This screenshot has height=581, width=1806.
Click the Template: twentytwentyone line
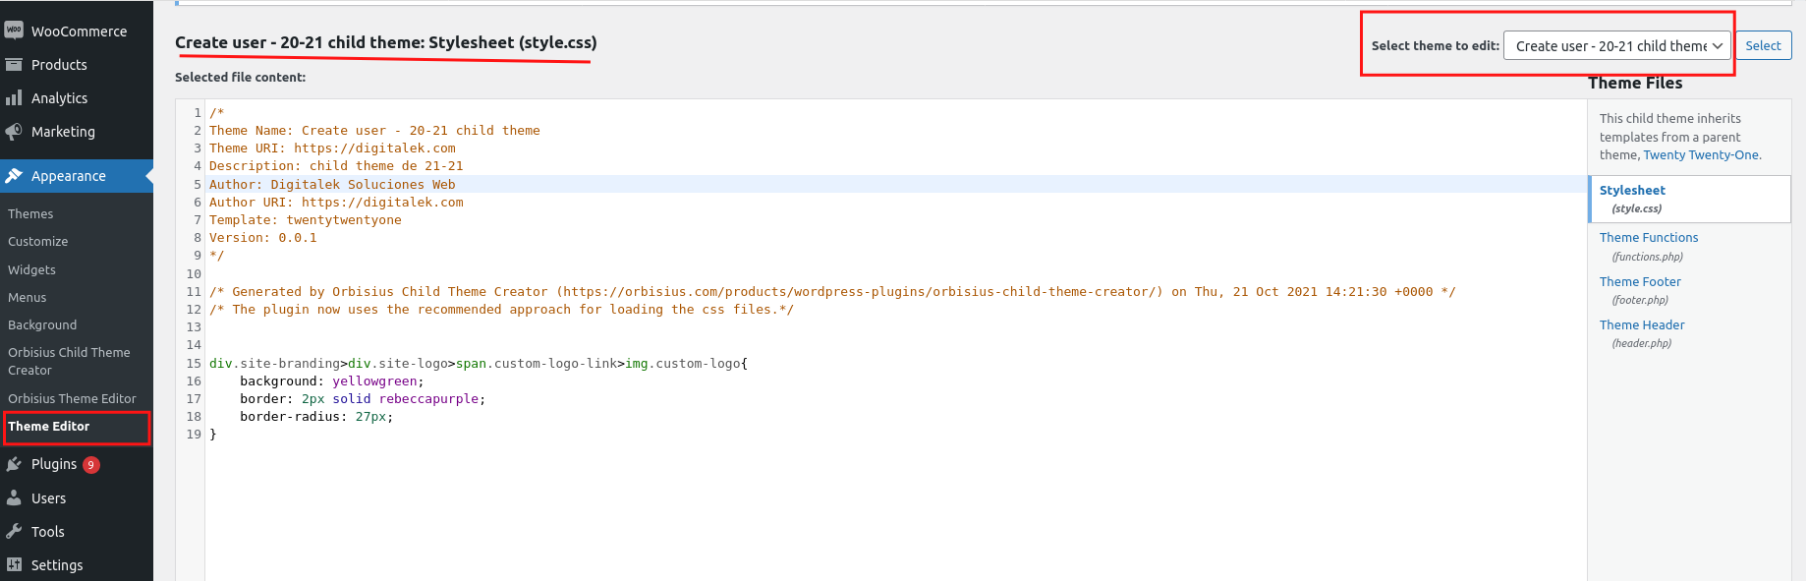pos(305,220)
